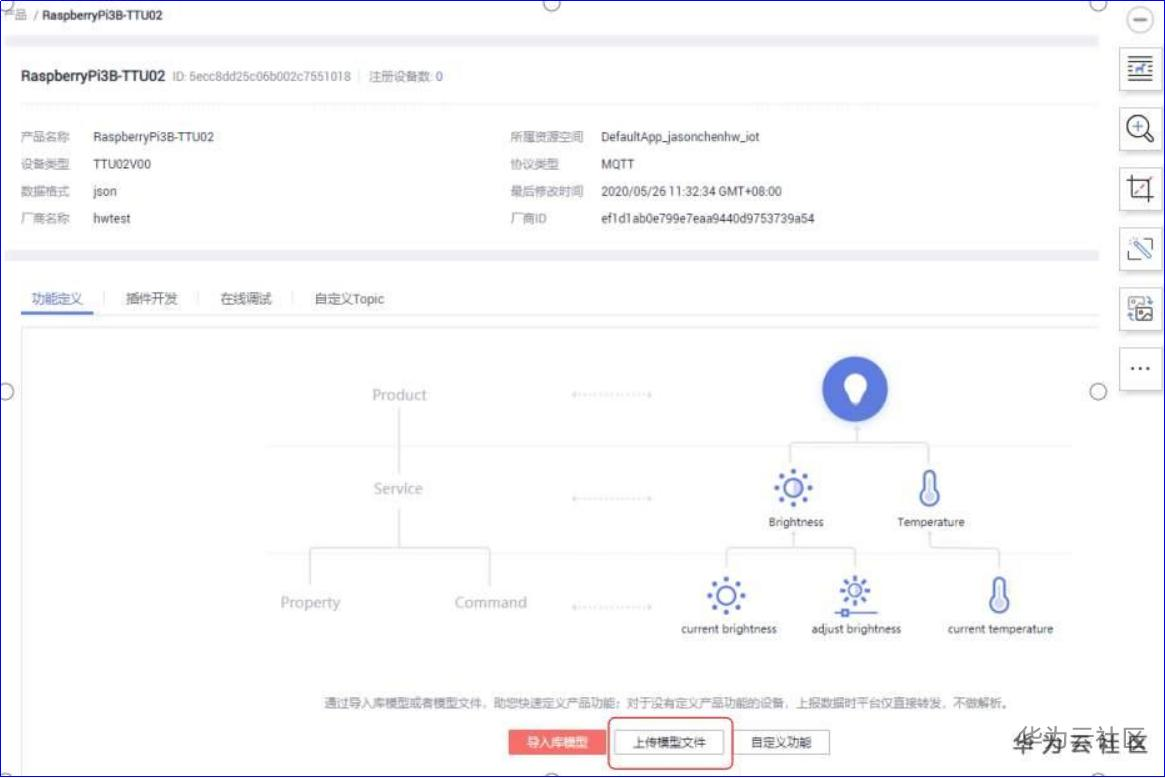Select the Brightness service icon

tap(794, 488)
